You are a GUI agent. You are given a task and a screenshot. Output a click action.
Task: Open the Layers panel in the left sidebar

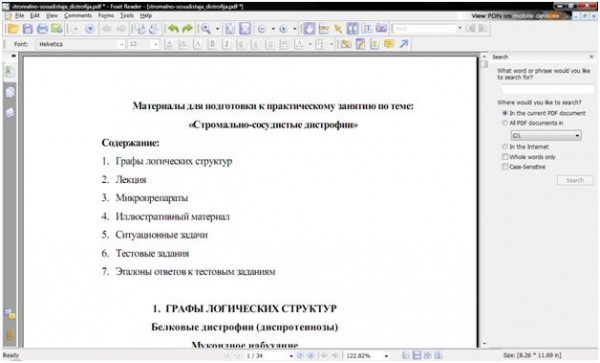pos(10,112)
